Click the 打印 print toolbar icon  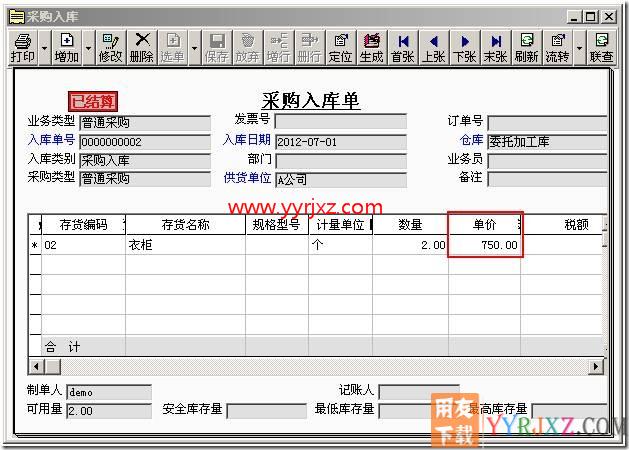23,48
